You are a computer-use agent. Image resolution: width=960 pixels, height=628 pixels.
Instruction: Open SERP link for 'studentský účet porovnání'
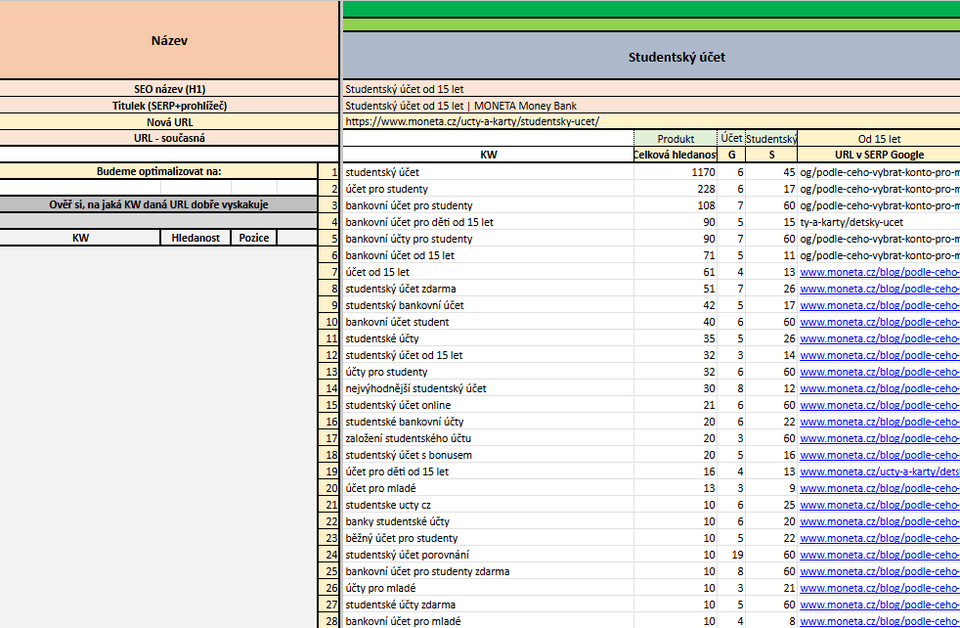pos(879,555)
